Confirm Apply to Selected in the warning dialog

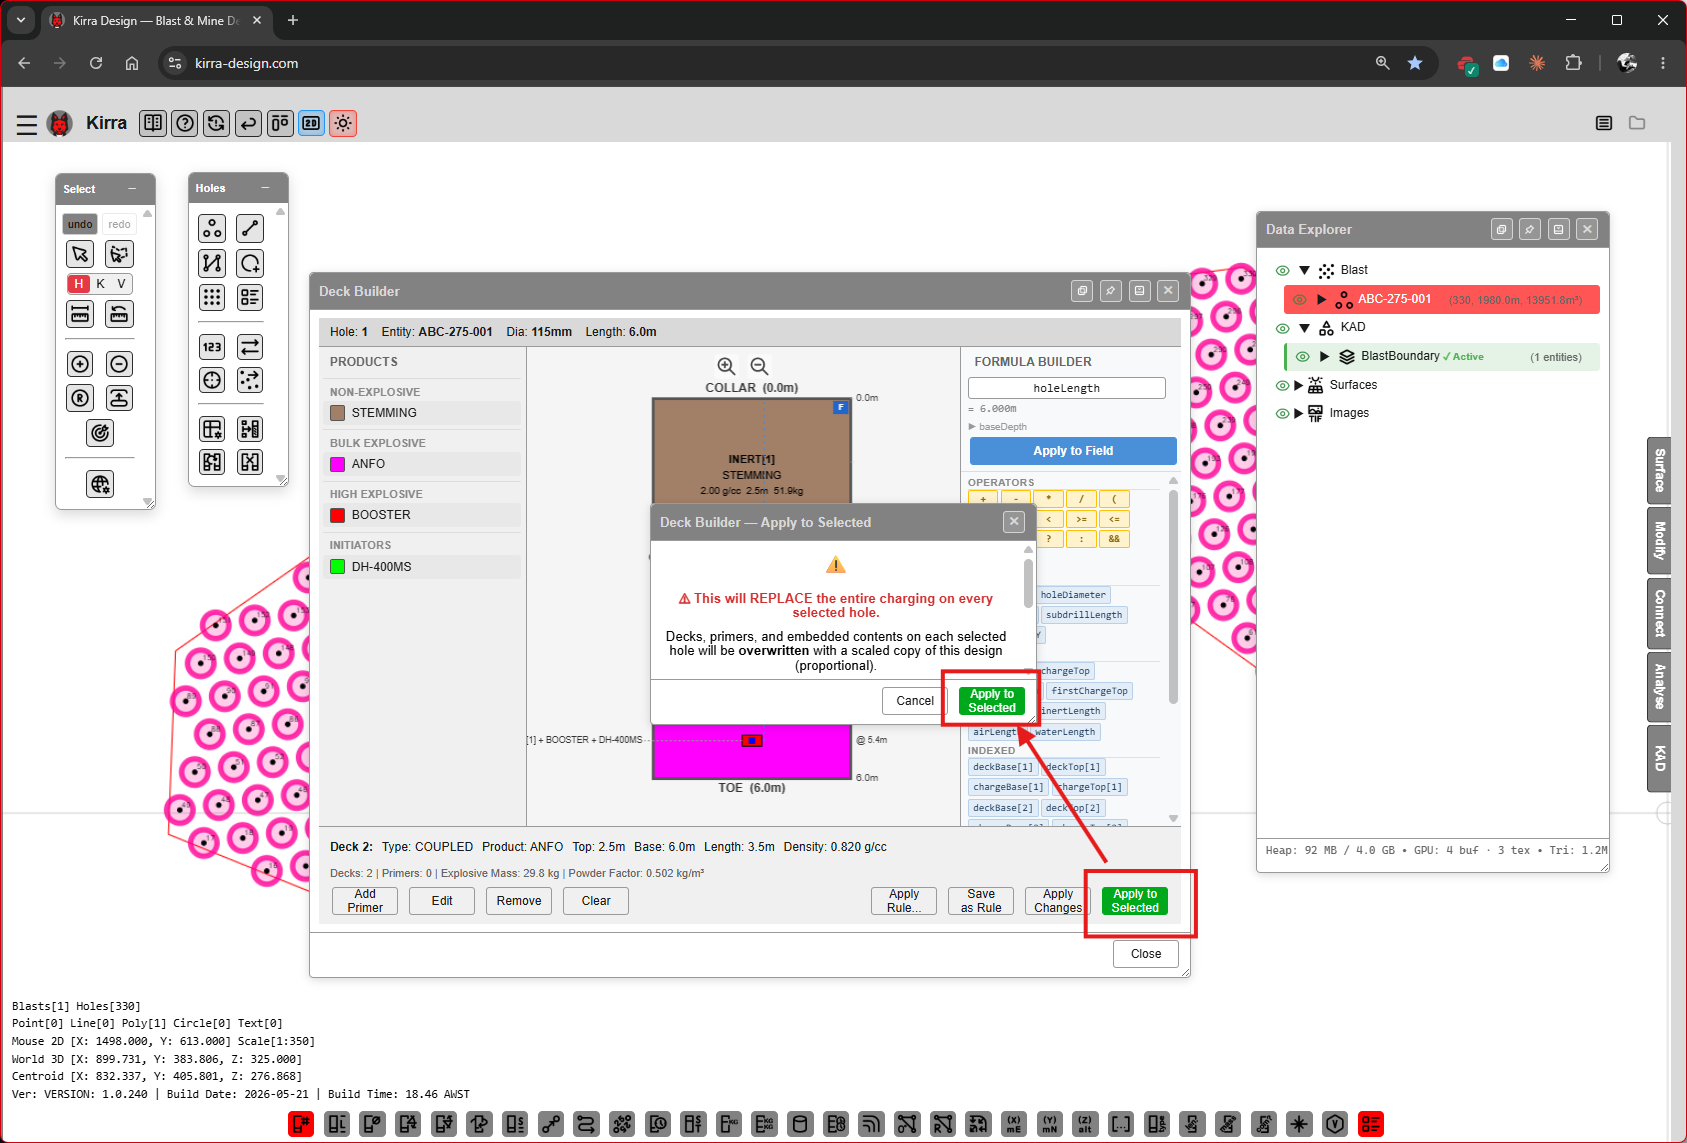(991, 701)
